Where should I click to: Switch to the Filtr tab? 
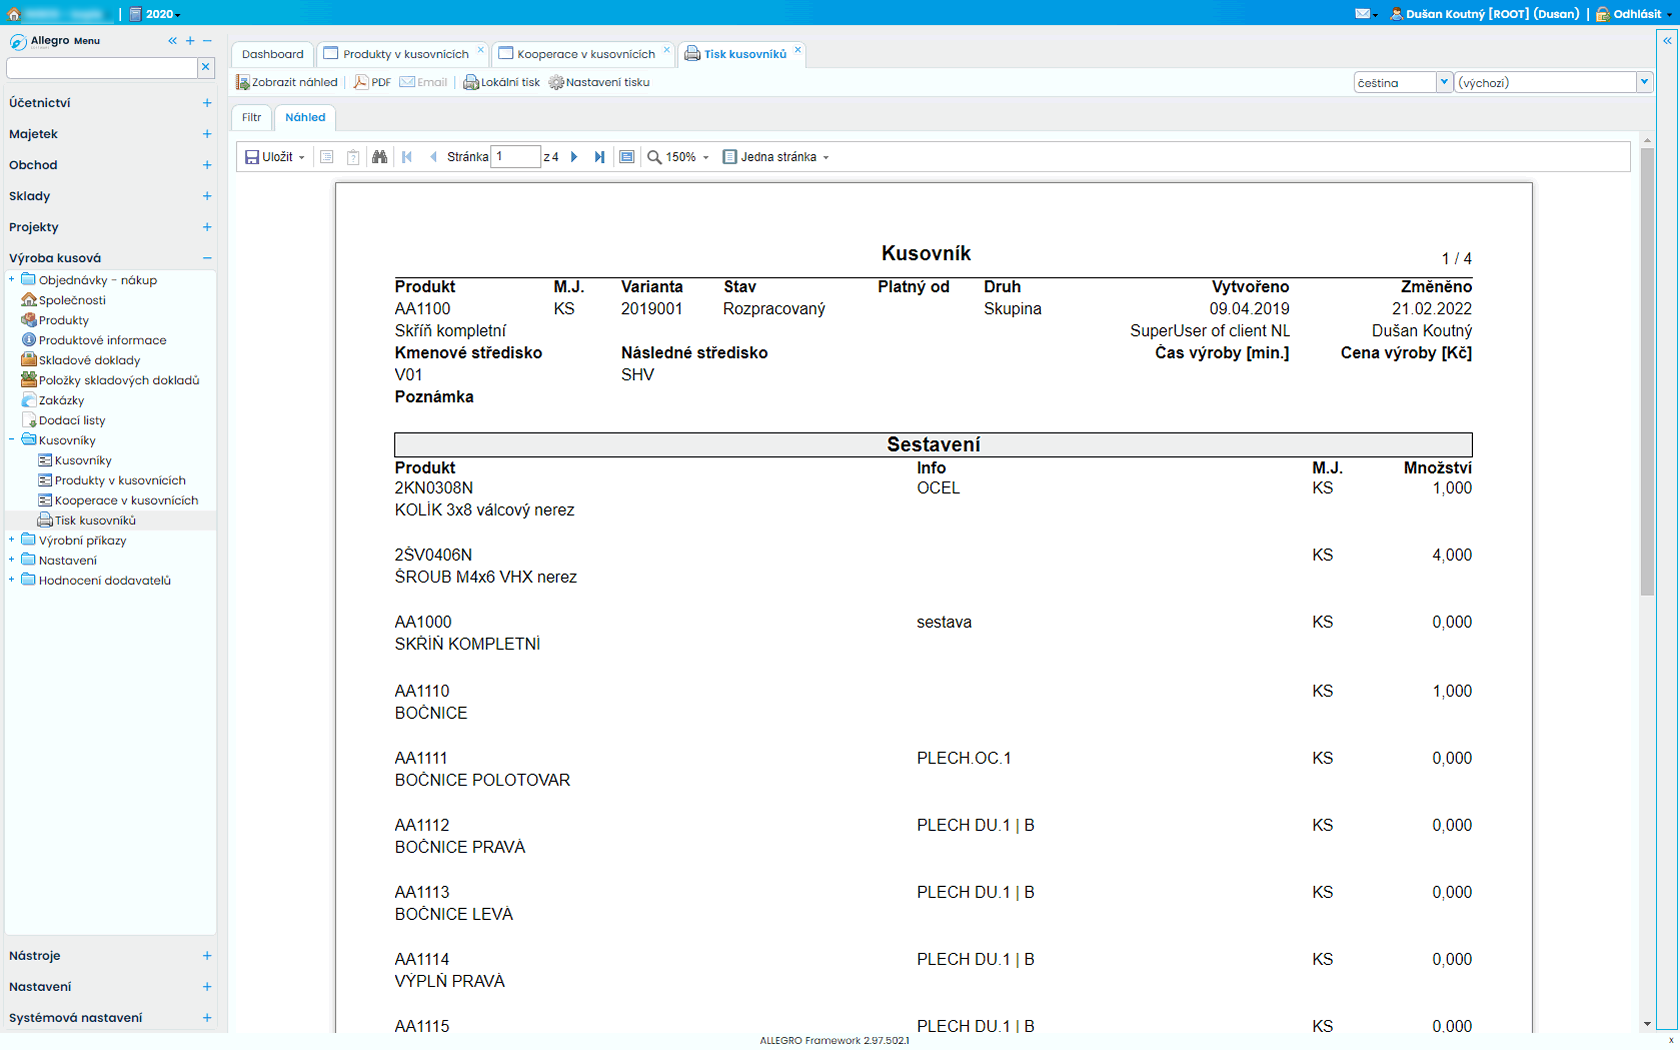click(x=251, y=117)
